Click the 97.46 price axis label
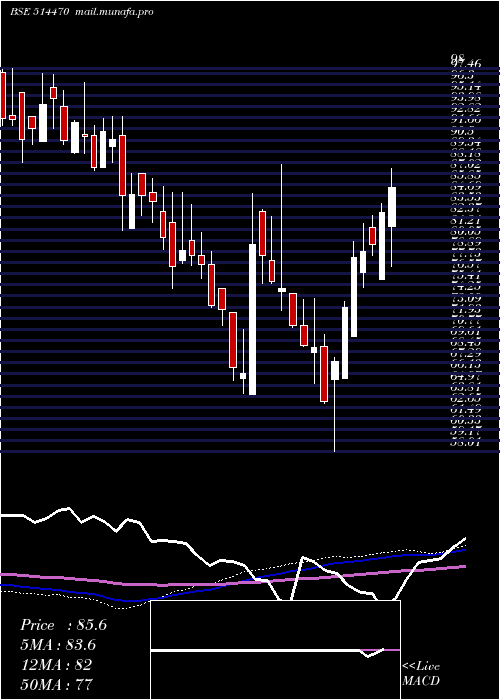The image size is (500, 700). 466,65
